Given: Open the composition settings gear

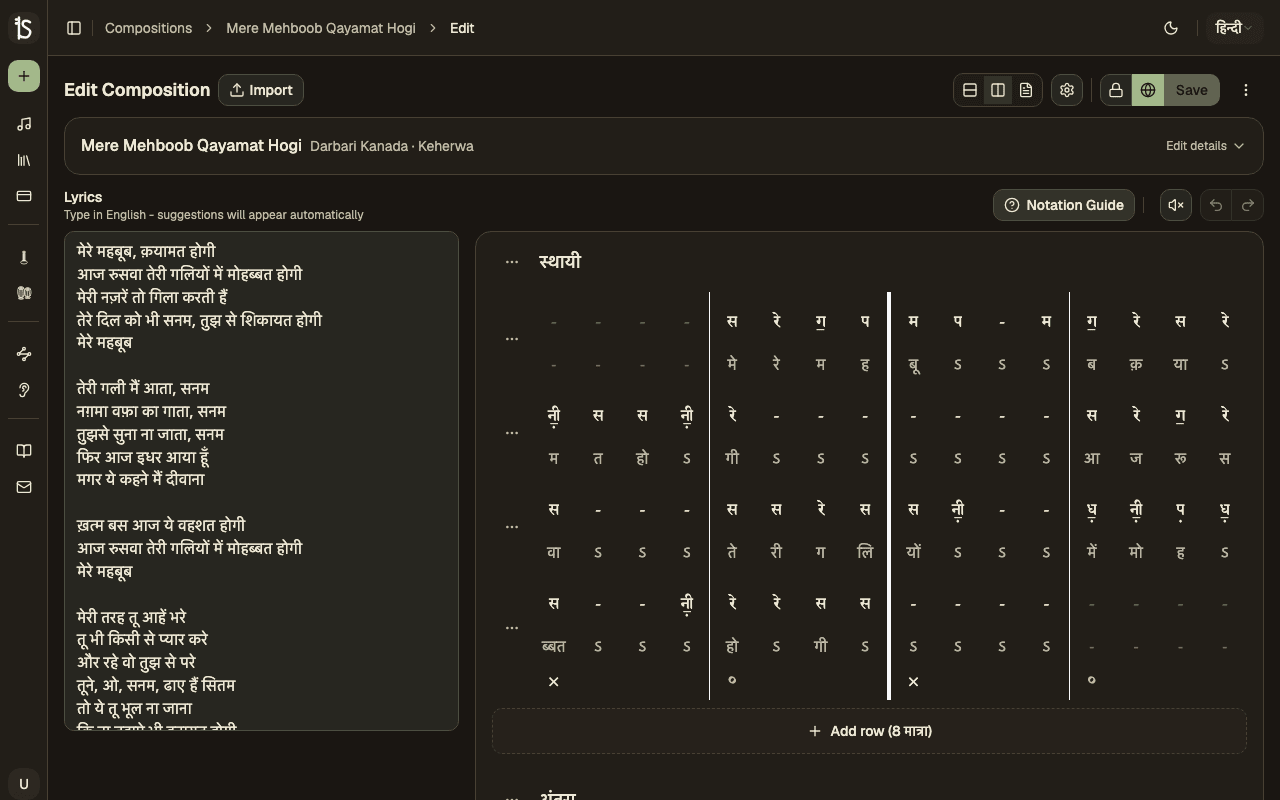Looking at the screenshot, I should pyautogui.click(x=1067, y=90).
